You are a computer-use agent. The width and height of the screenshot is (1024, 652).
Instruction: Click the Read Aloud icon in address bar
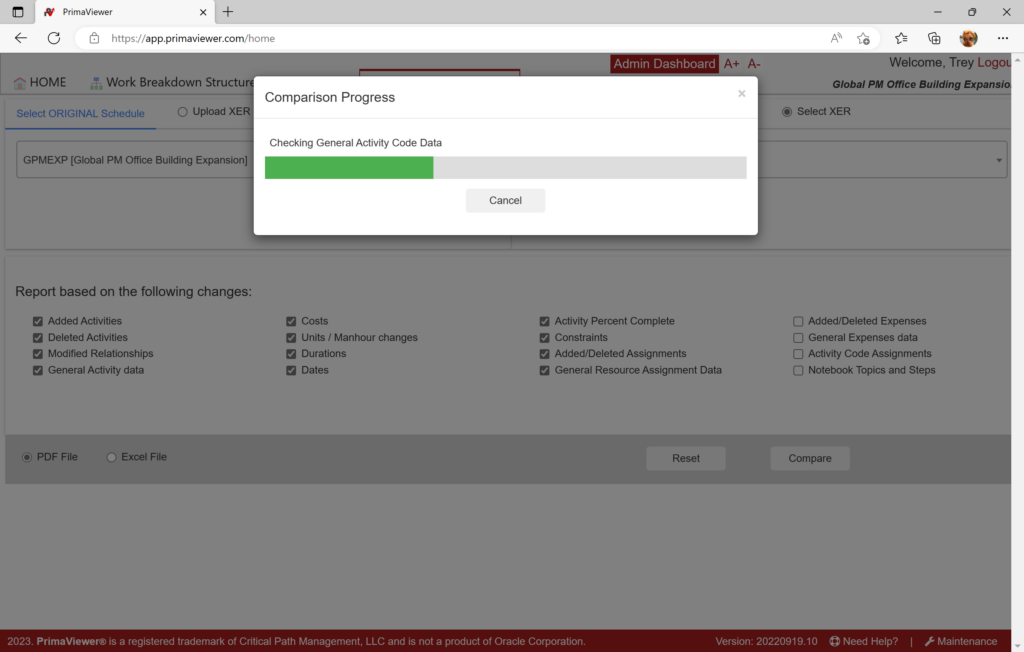tap(836, 38)
